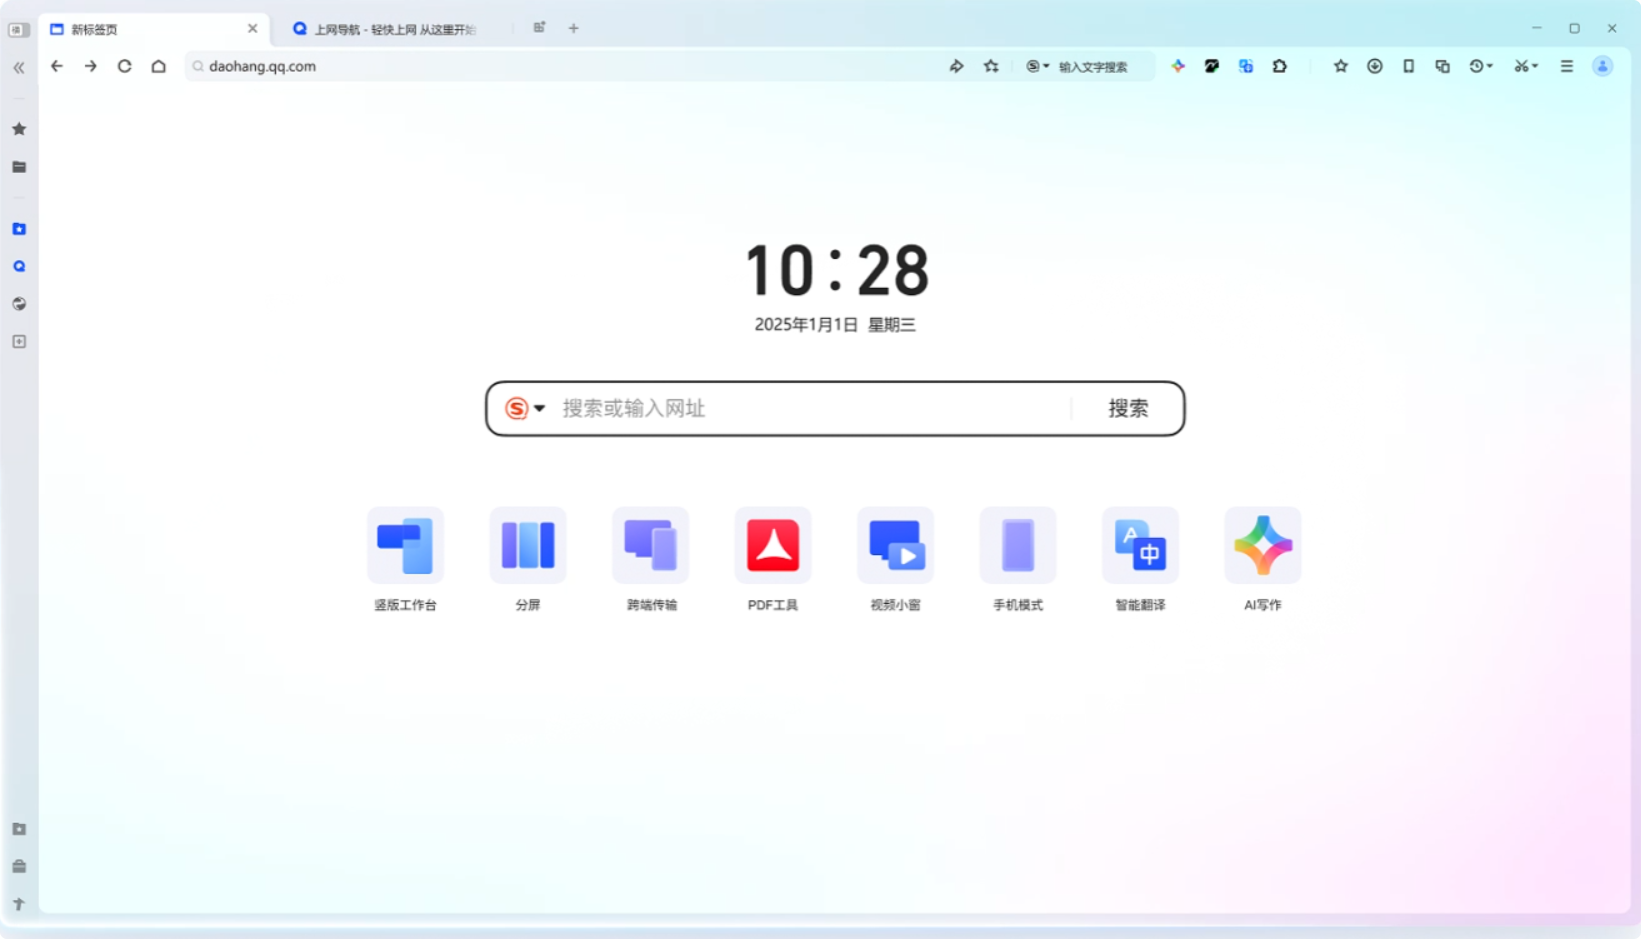The height and width of the screenshot is (939, 1641).
Task: Toggle the vertical tab layout button
Action: 18,29
